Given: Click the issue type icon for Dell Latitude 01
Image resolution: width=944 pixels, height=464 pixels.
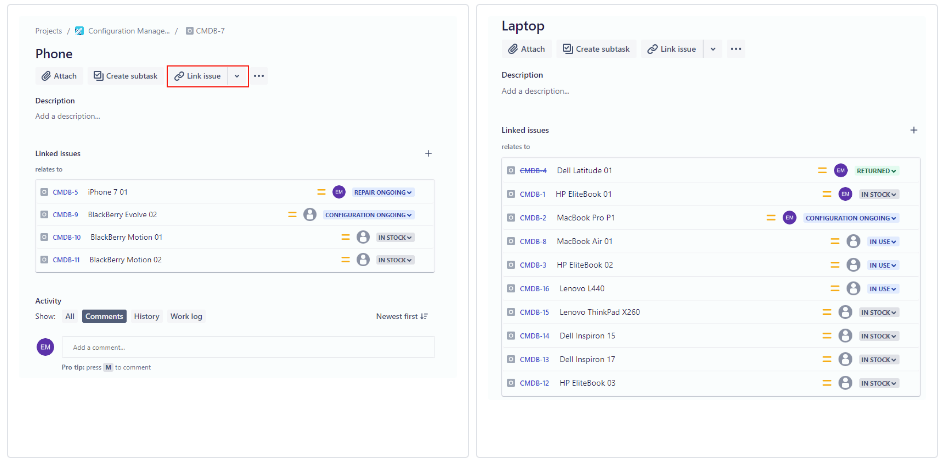Looking at the screenshot, I should pos(510,171).
